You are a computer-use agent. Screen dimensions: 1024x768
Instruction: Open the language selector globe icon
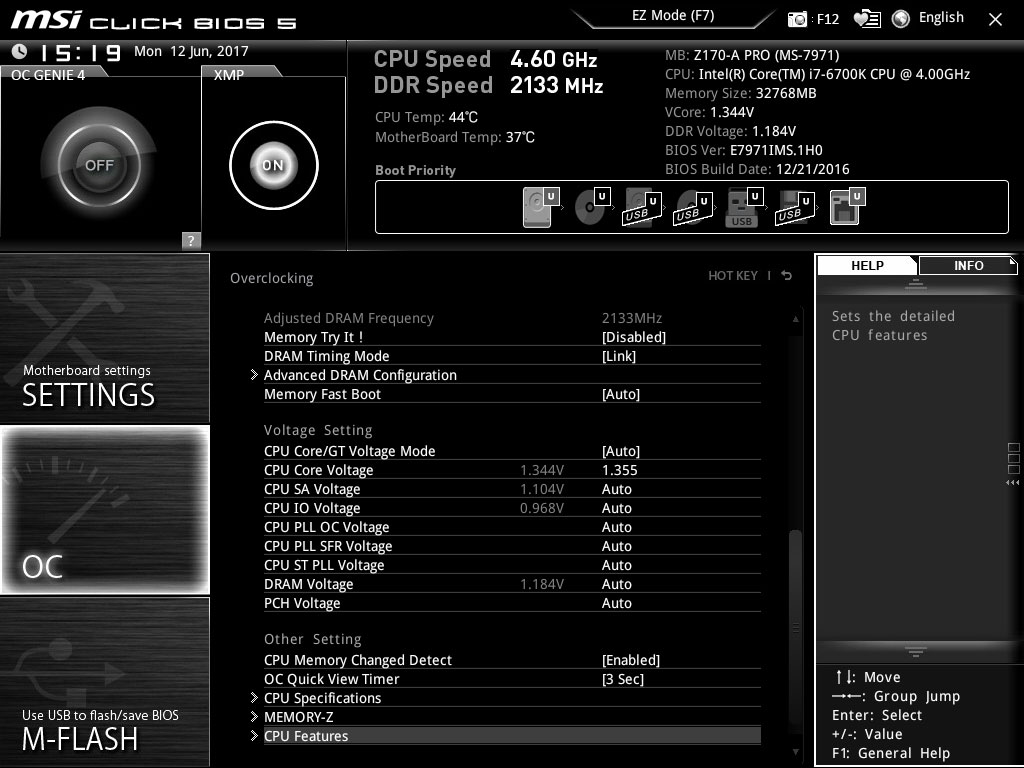(901, 19)
